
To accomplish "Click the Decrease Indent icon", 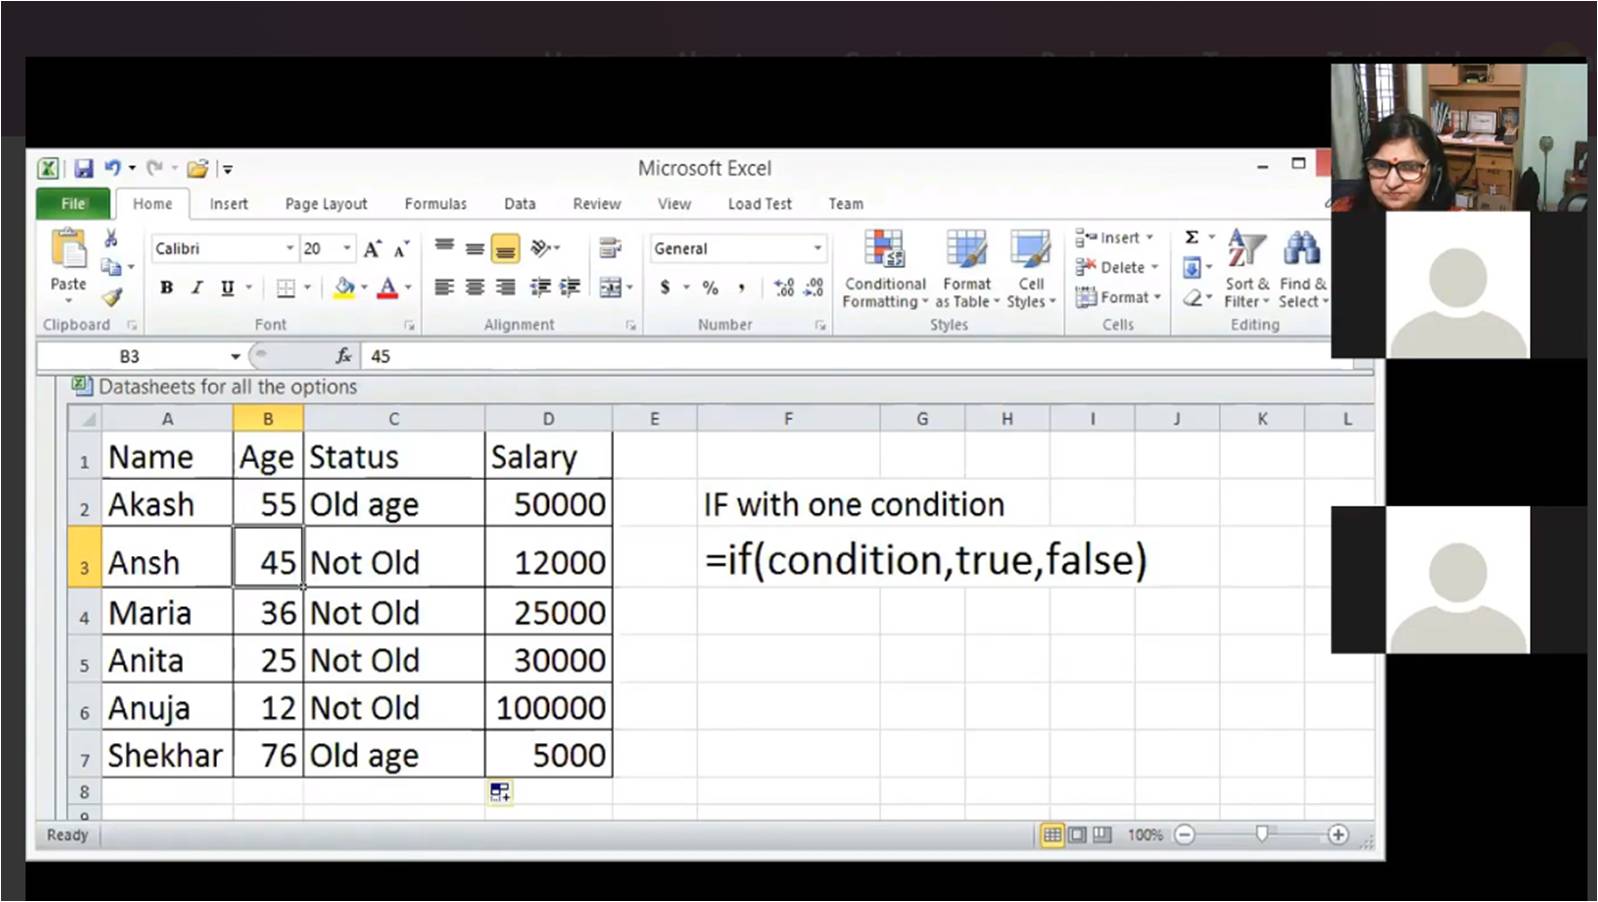I will click(x=540, y=288).
